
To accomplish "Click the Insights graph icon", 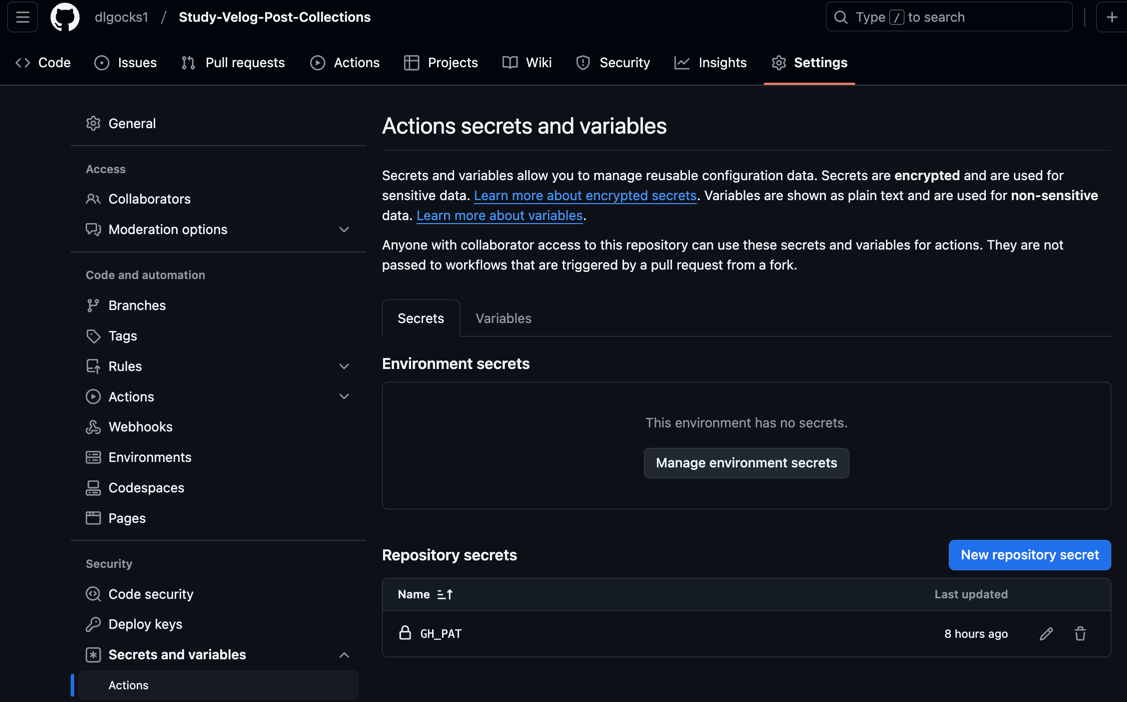I will tap(681, 63).
